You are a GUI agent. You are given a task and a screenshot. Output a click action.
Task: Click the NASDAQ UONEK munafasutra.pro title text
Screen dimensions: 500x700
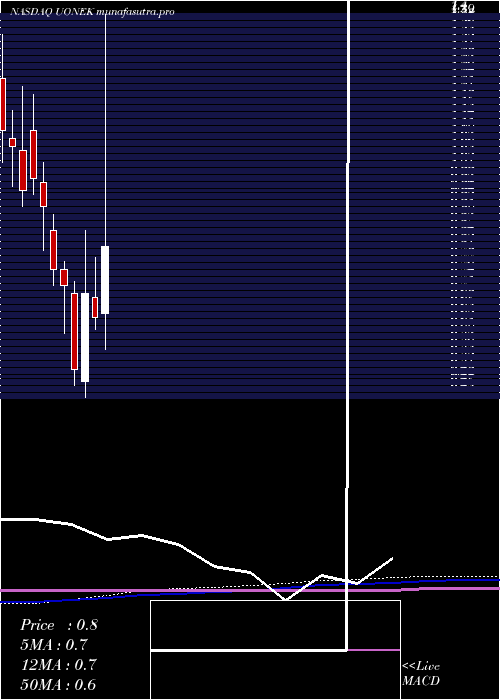click(x=92, y=12)
